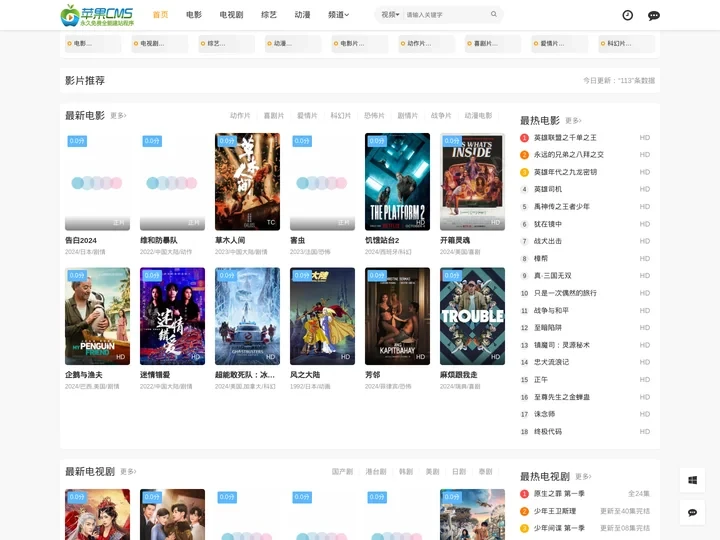Open the 动漫 nav item

coord(302,15)
